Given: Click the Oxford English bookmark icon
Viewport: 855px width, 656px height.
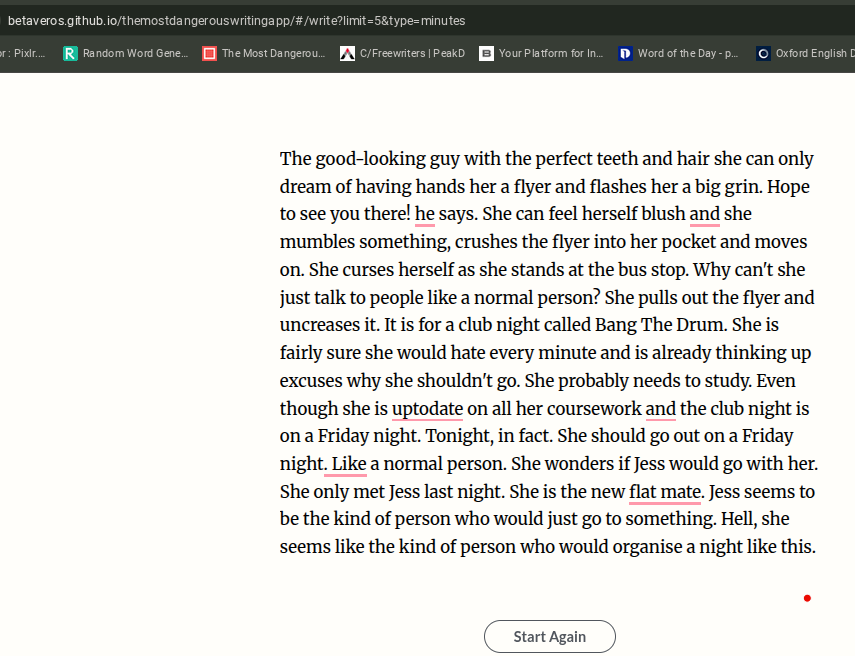Looking at the screenshot, I should [763, 53].
